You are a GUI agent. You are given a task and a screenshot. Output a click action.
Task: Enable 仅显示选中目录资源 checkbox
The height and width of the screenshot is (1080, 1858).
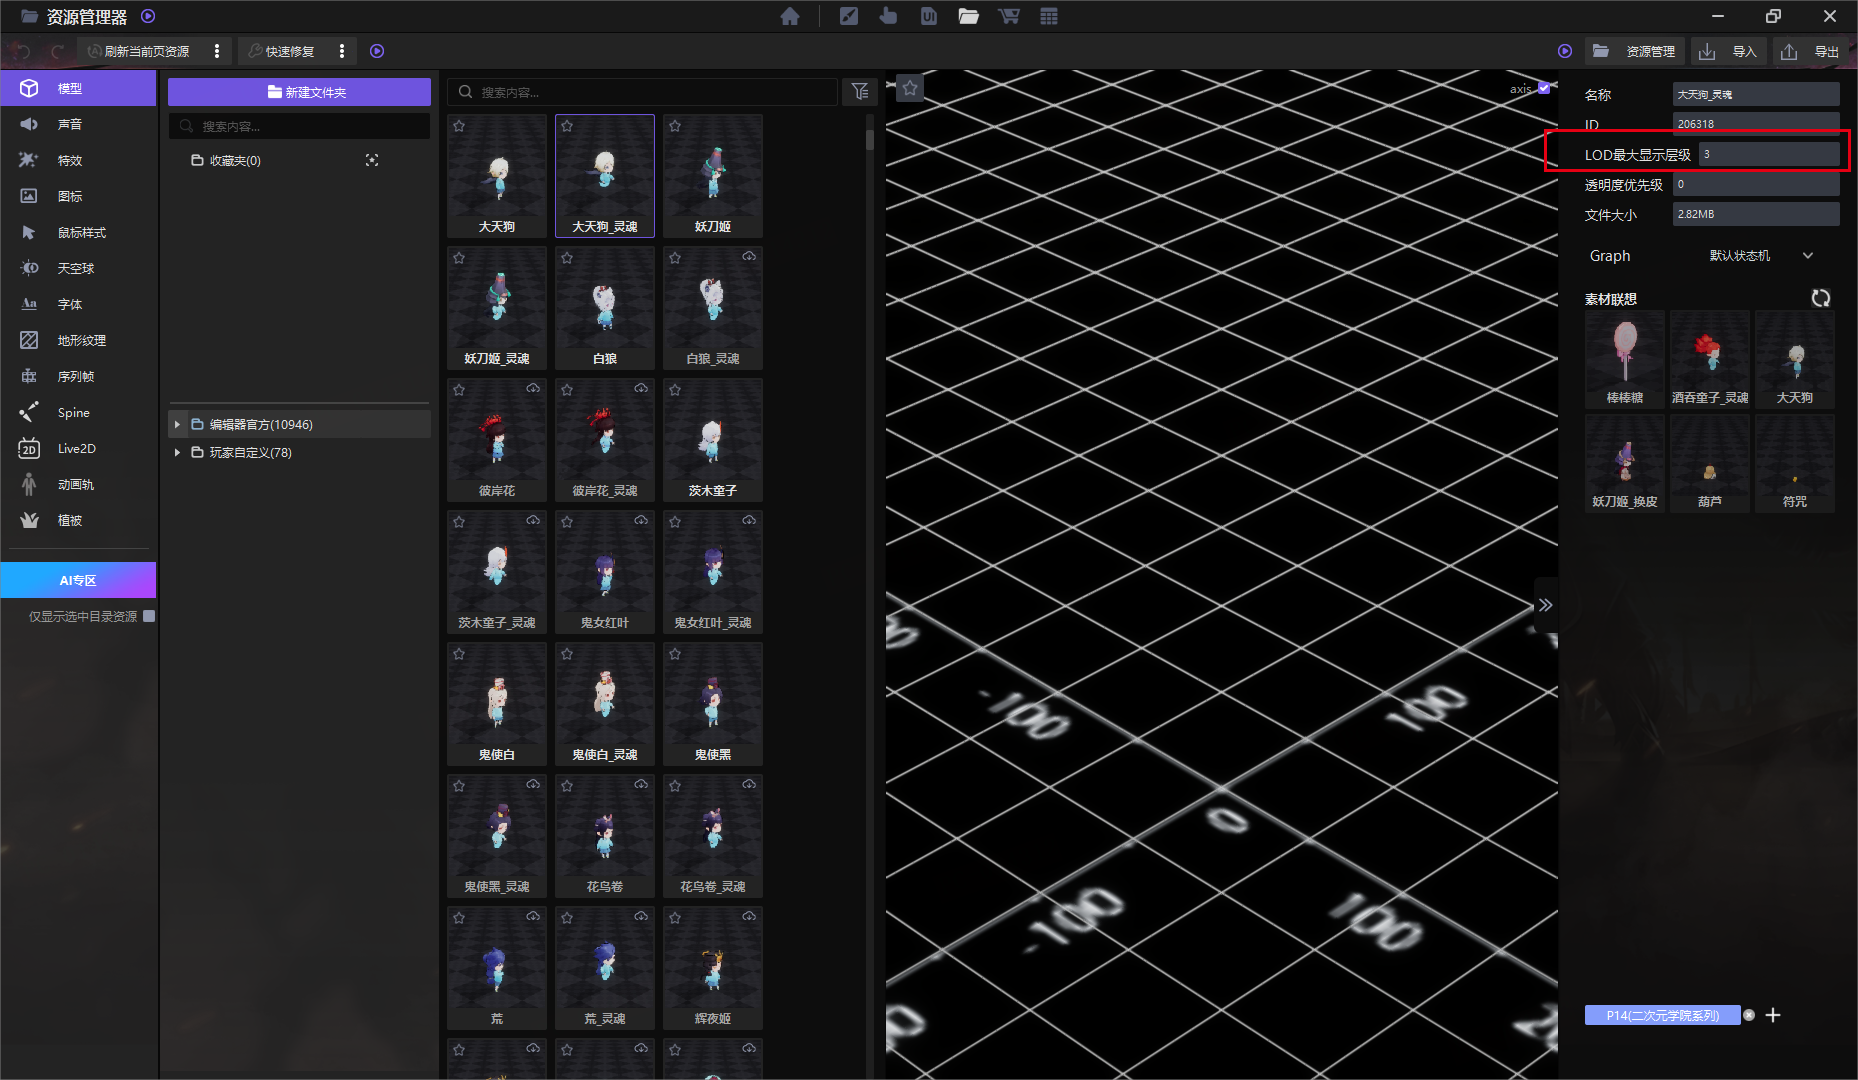(149, 616)
